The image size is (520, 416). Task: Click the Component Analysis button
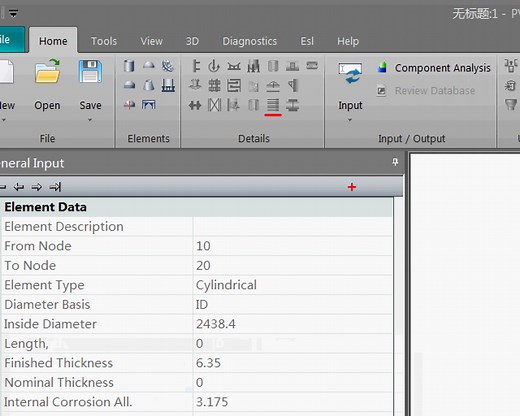(434, 68)
